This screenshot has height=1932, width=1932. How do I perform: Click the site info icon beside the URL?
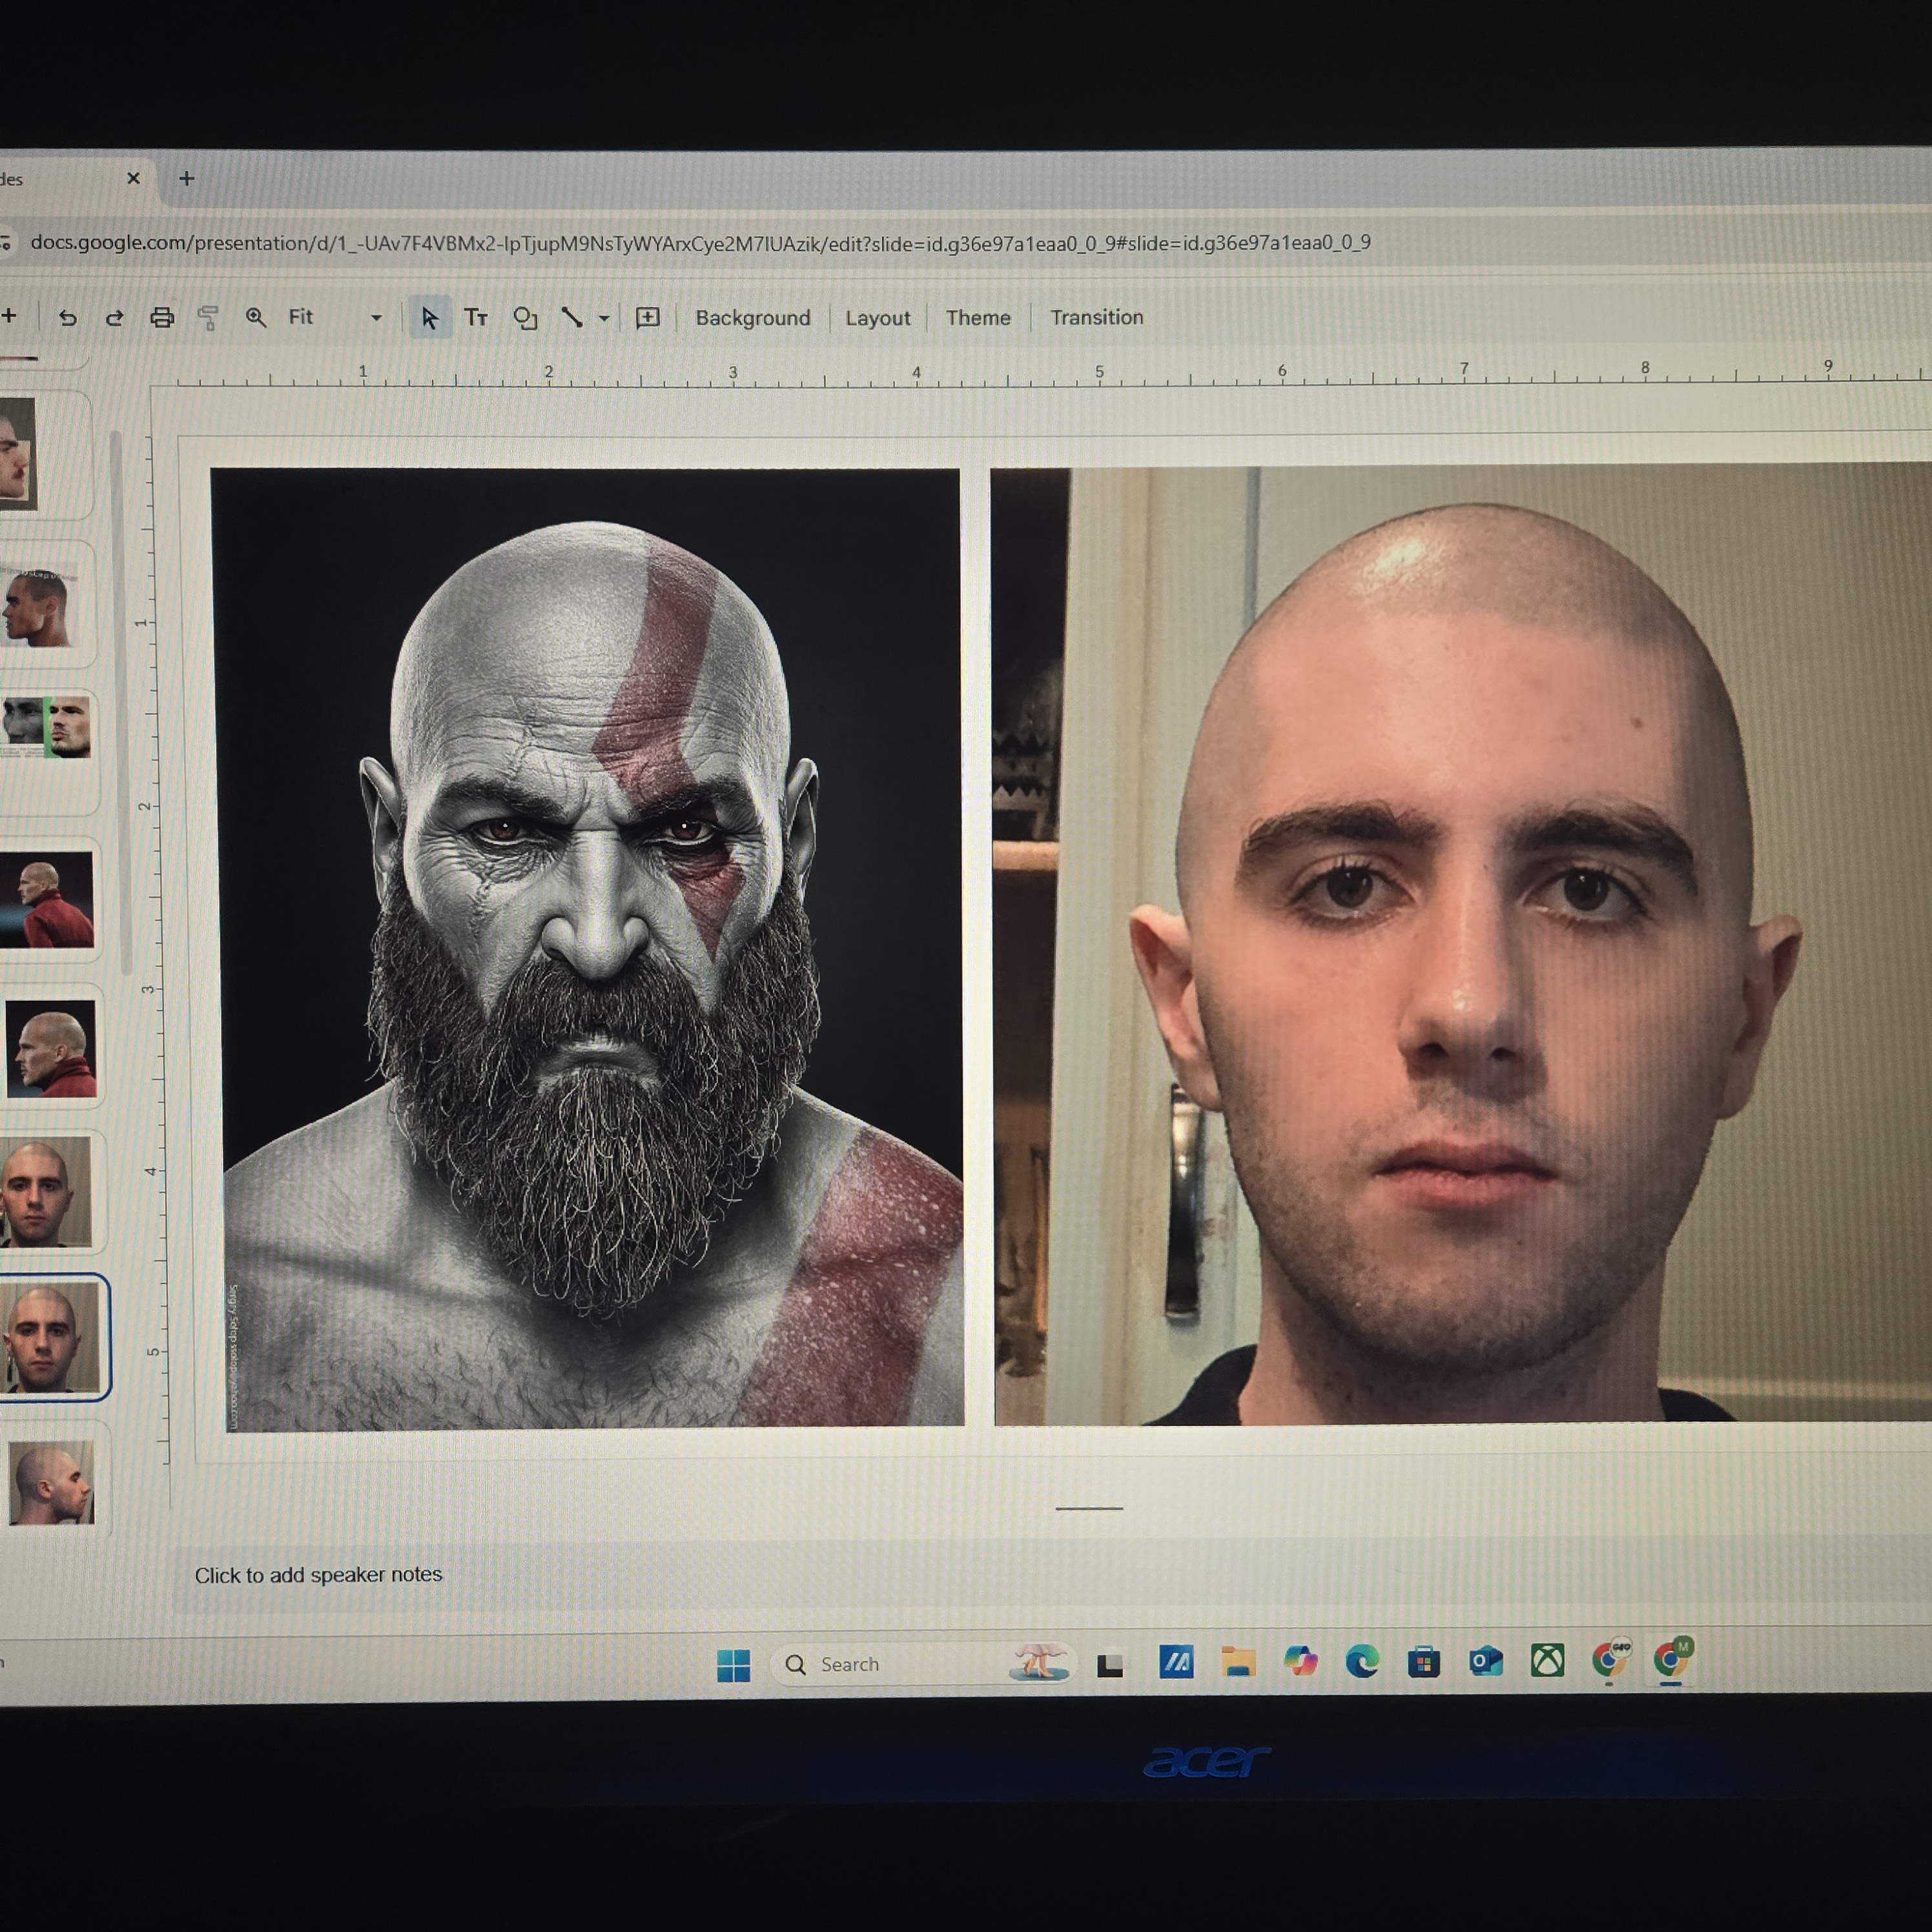click(x=6, y=242)
